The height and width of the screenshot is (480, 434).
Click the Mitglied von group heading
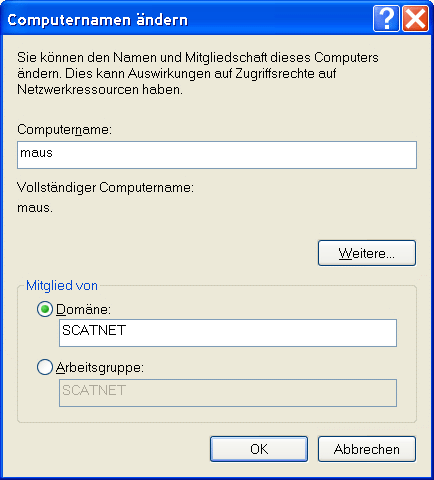62,286
